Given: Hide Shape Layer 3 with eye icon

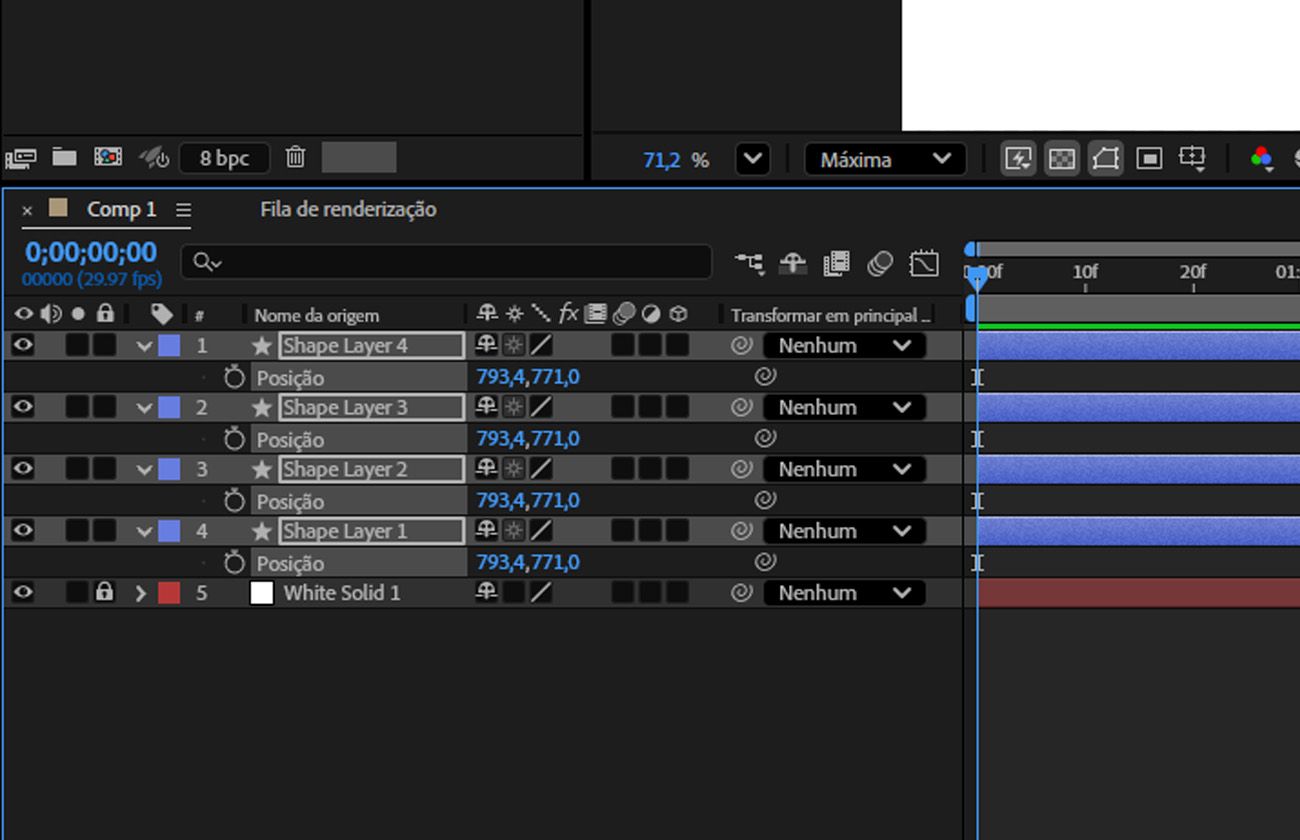Looking at the screenshot, I should (22, 407).
